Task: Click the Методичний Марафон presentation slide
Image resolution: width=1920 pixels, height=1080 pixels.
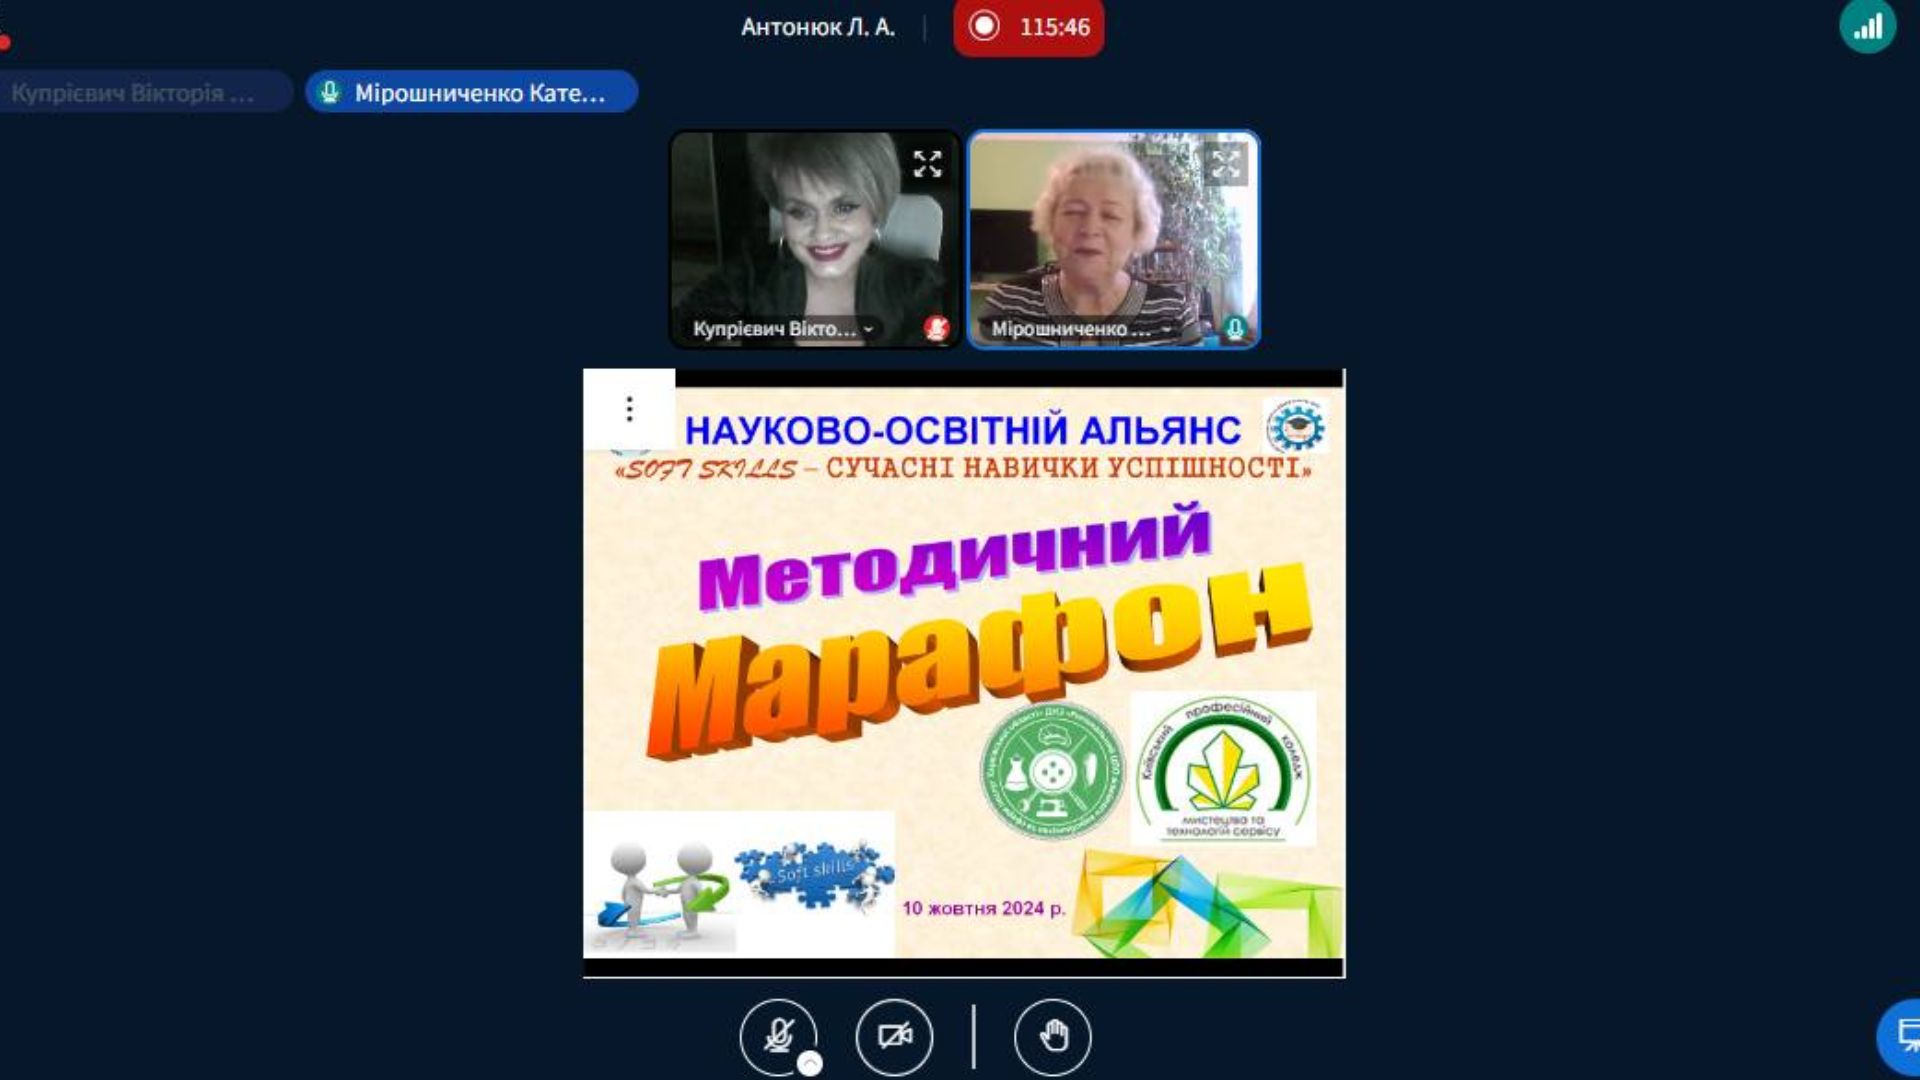Action: (x=963, y=670)
